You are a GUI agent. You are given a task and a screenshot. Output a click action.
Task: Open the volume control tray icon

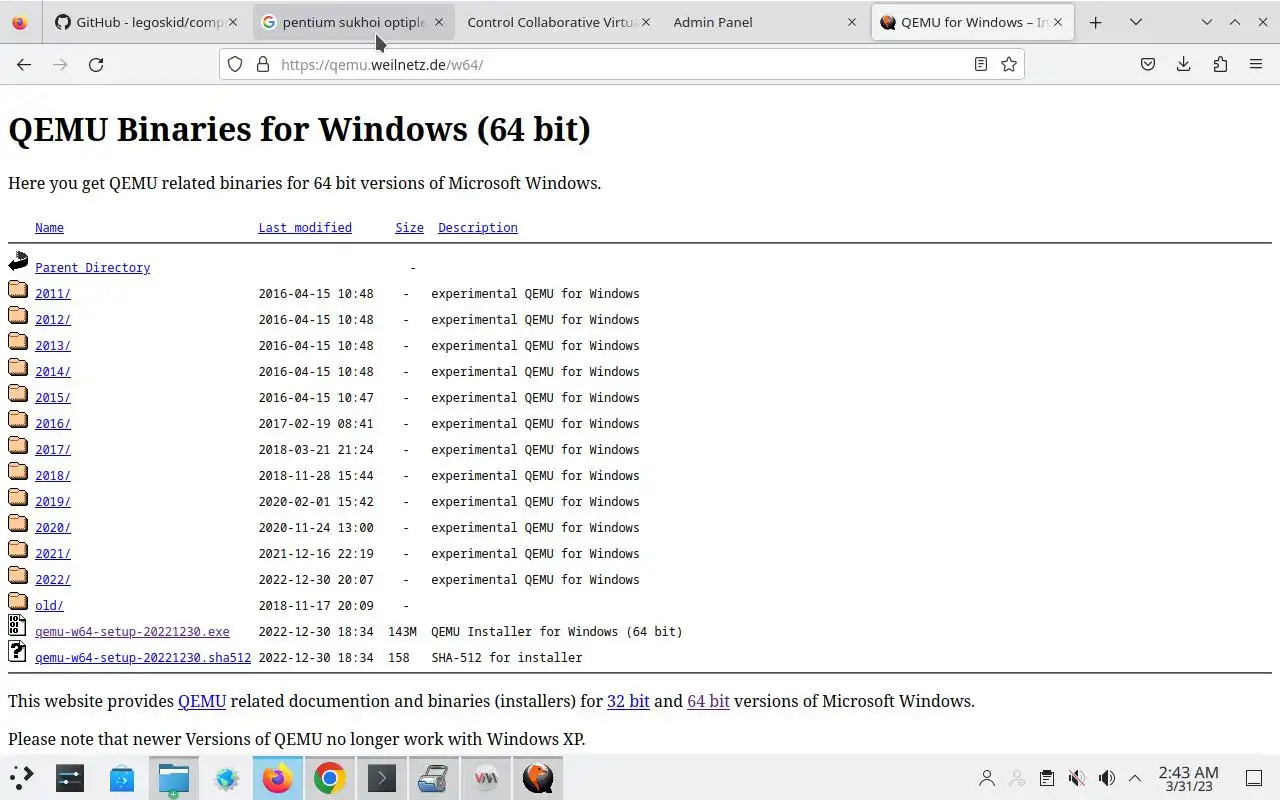click(x=1106, y=778)
